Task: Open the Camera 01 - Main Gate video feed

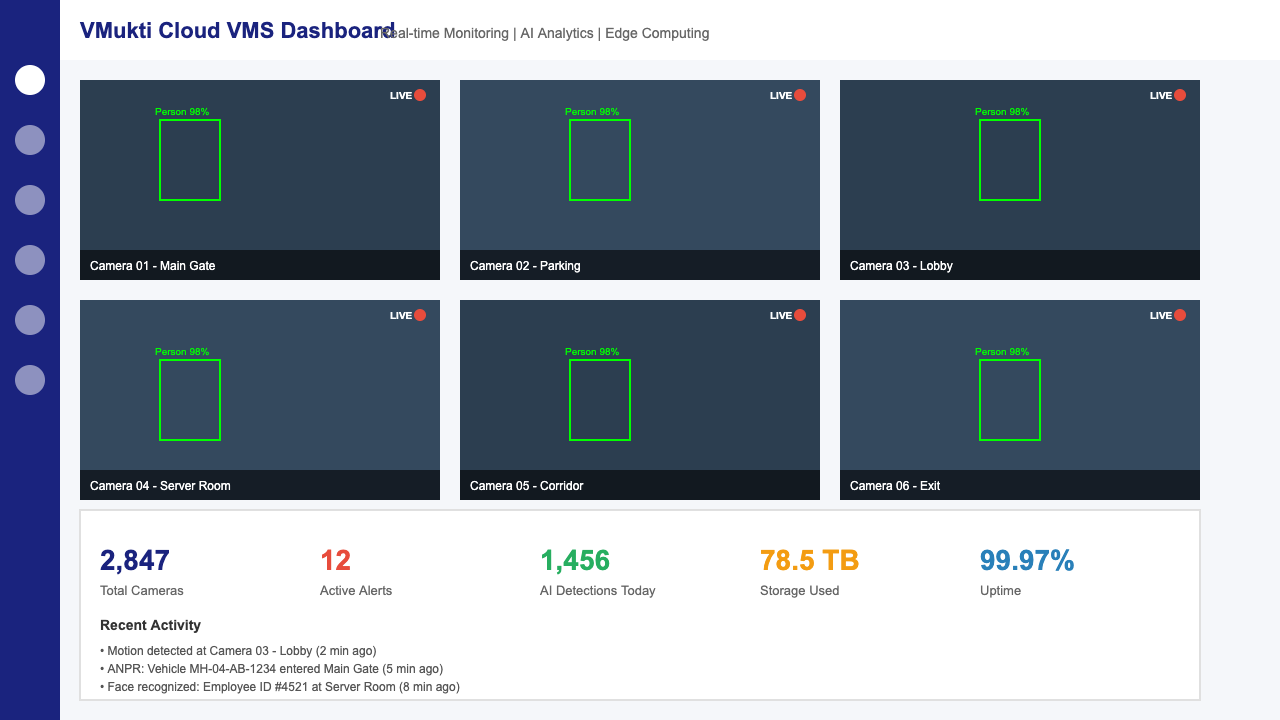Action: point(260,180)
